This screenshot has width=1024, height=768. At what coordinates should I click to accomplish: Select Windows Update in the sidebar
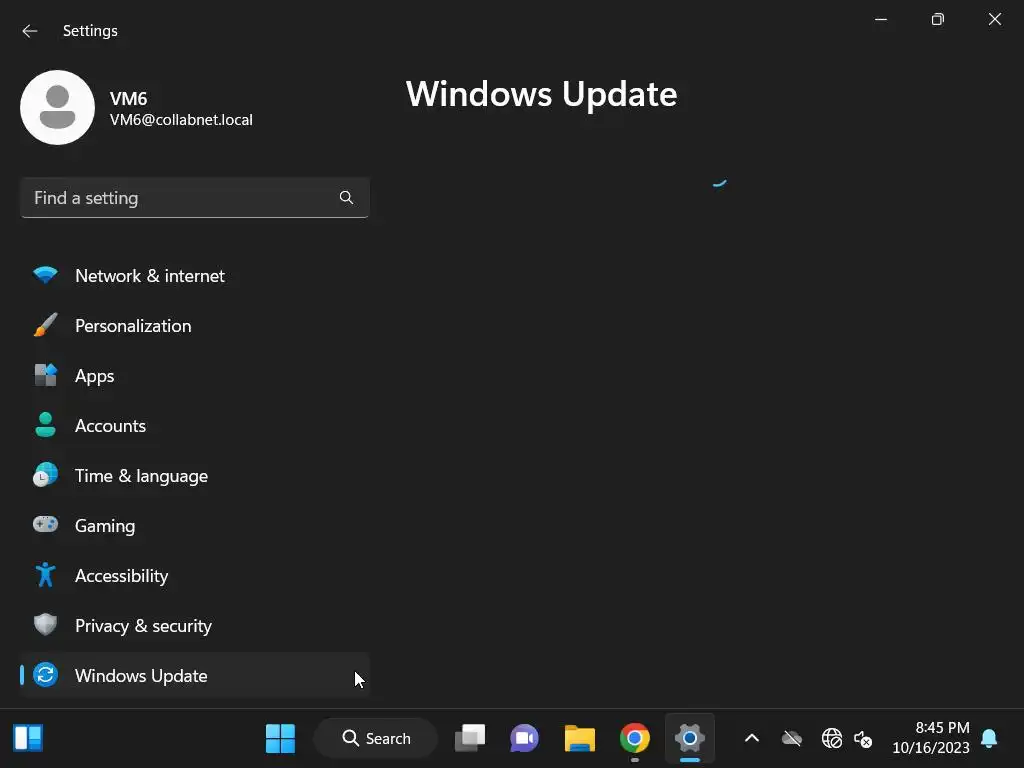tap(195, 675)
